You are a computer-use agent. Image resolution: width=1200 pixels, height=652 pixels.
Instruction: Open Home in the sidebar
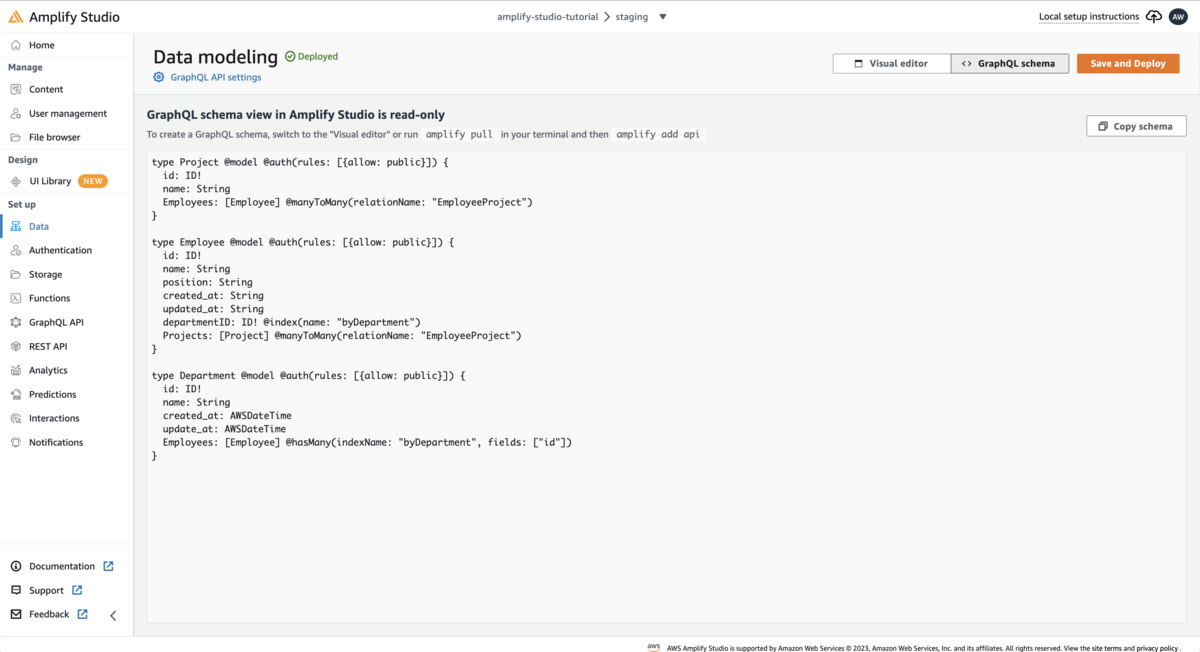coord(41,45)
